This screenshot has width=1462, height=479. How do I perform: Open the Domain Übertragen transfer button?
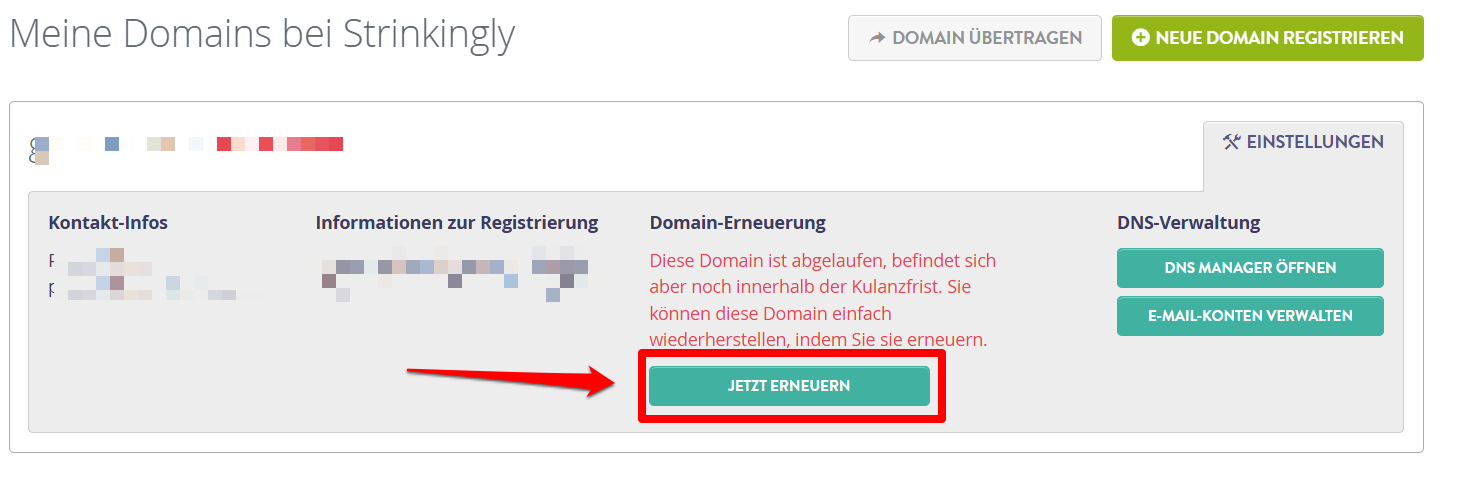click(x=974, y=38)
